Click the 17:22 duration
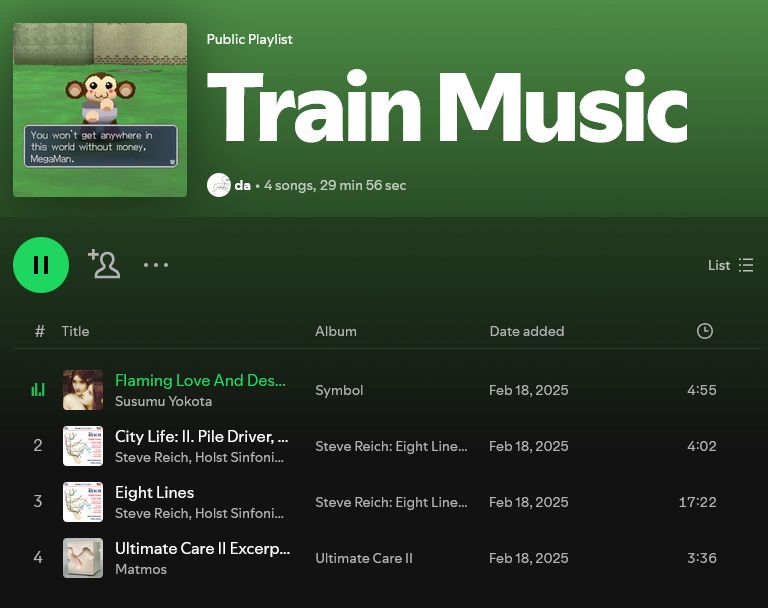The image size is (768, 608). click(x=697, y=502)
